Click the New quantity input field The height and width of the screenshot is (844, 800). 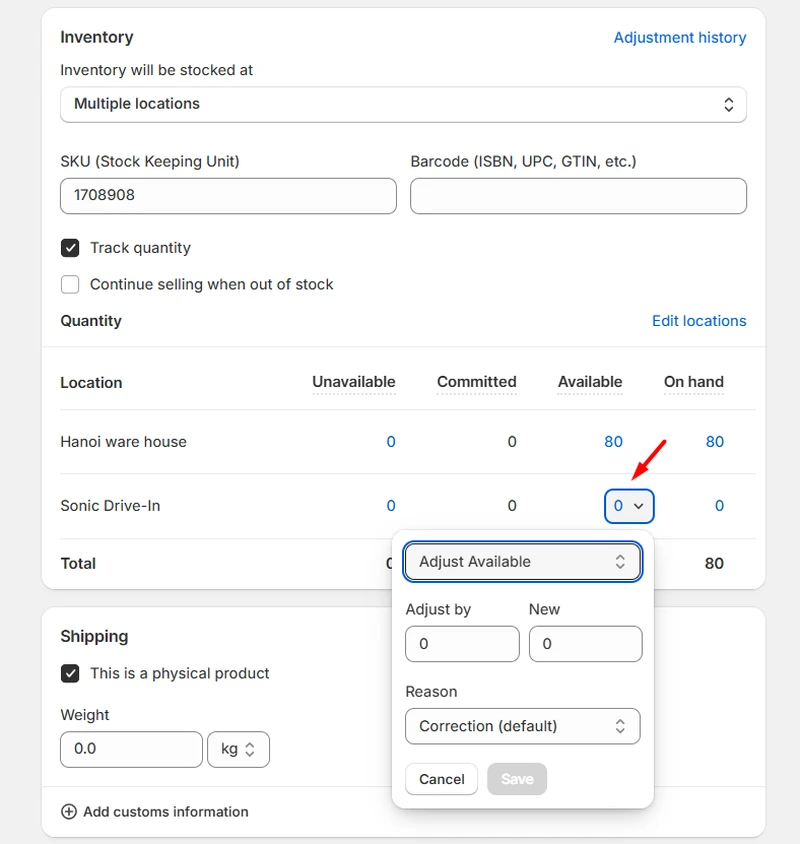(586, 644)
